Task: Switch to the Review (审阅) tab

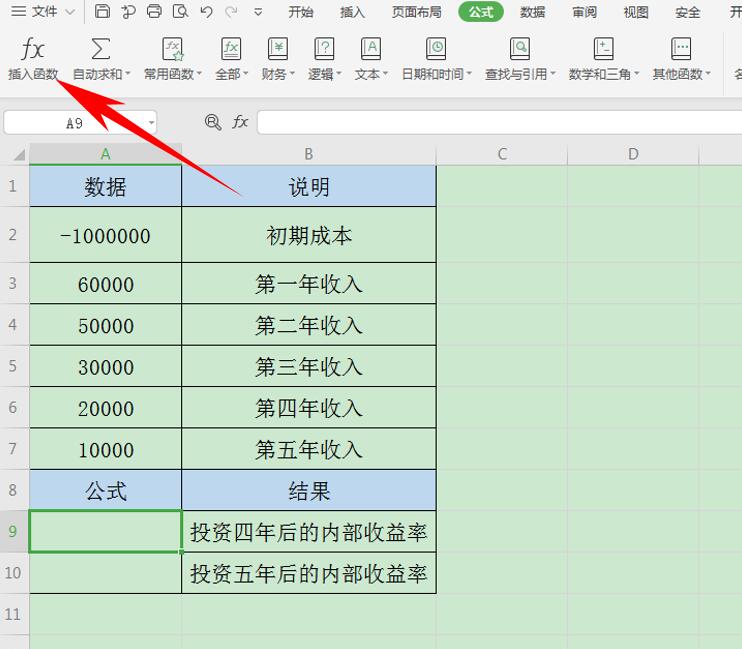Action: pos(584,11)
